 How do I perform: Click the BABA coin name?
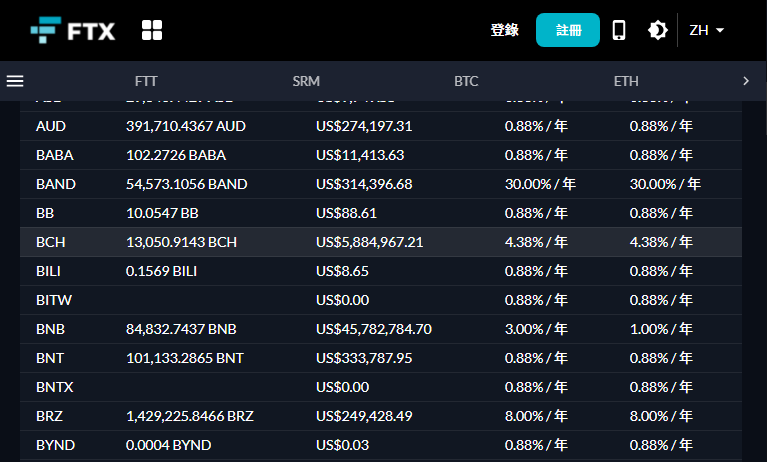55,155
